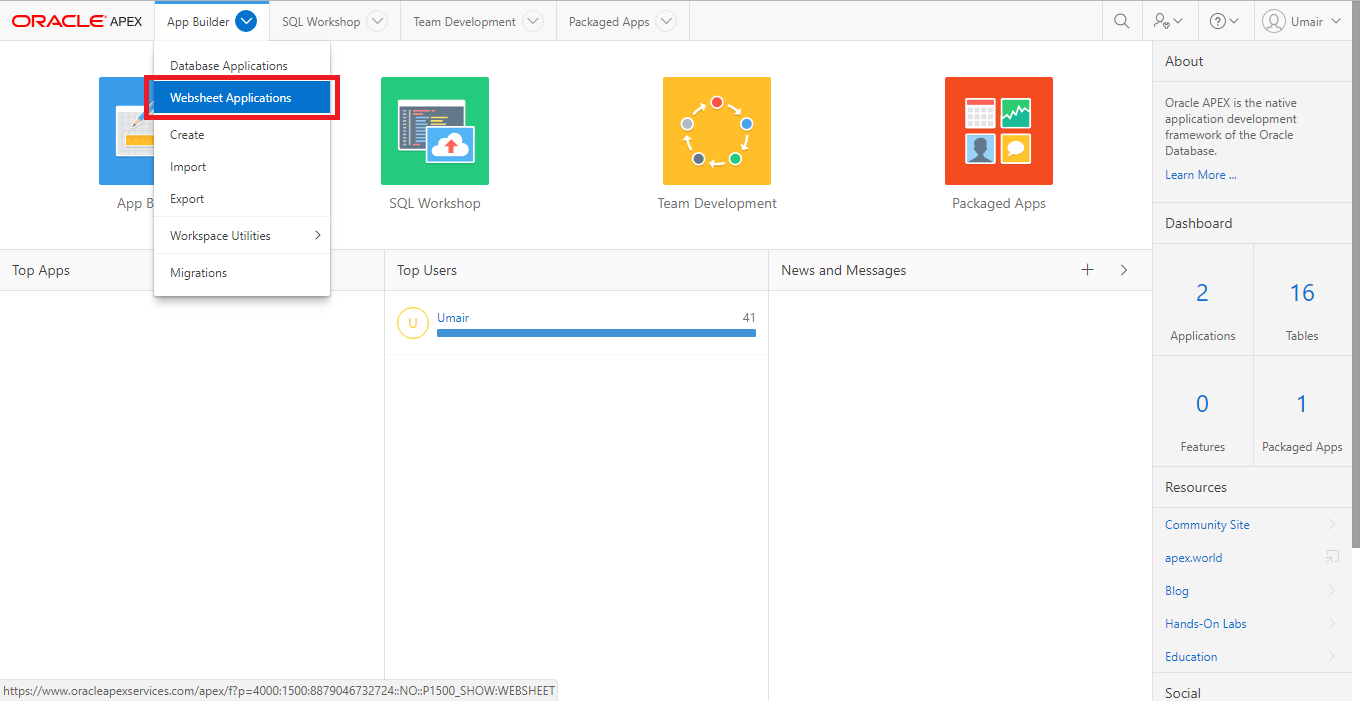Viewport: 1360px width, 701px height.
Task: Open the administration user-key icon menu
Action: click(x=1168, y=21)
